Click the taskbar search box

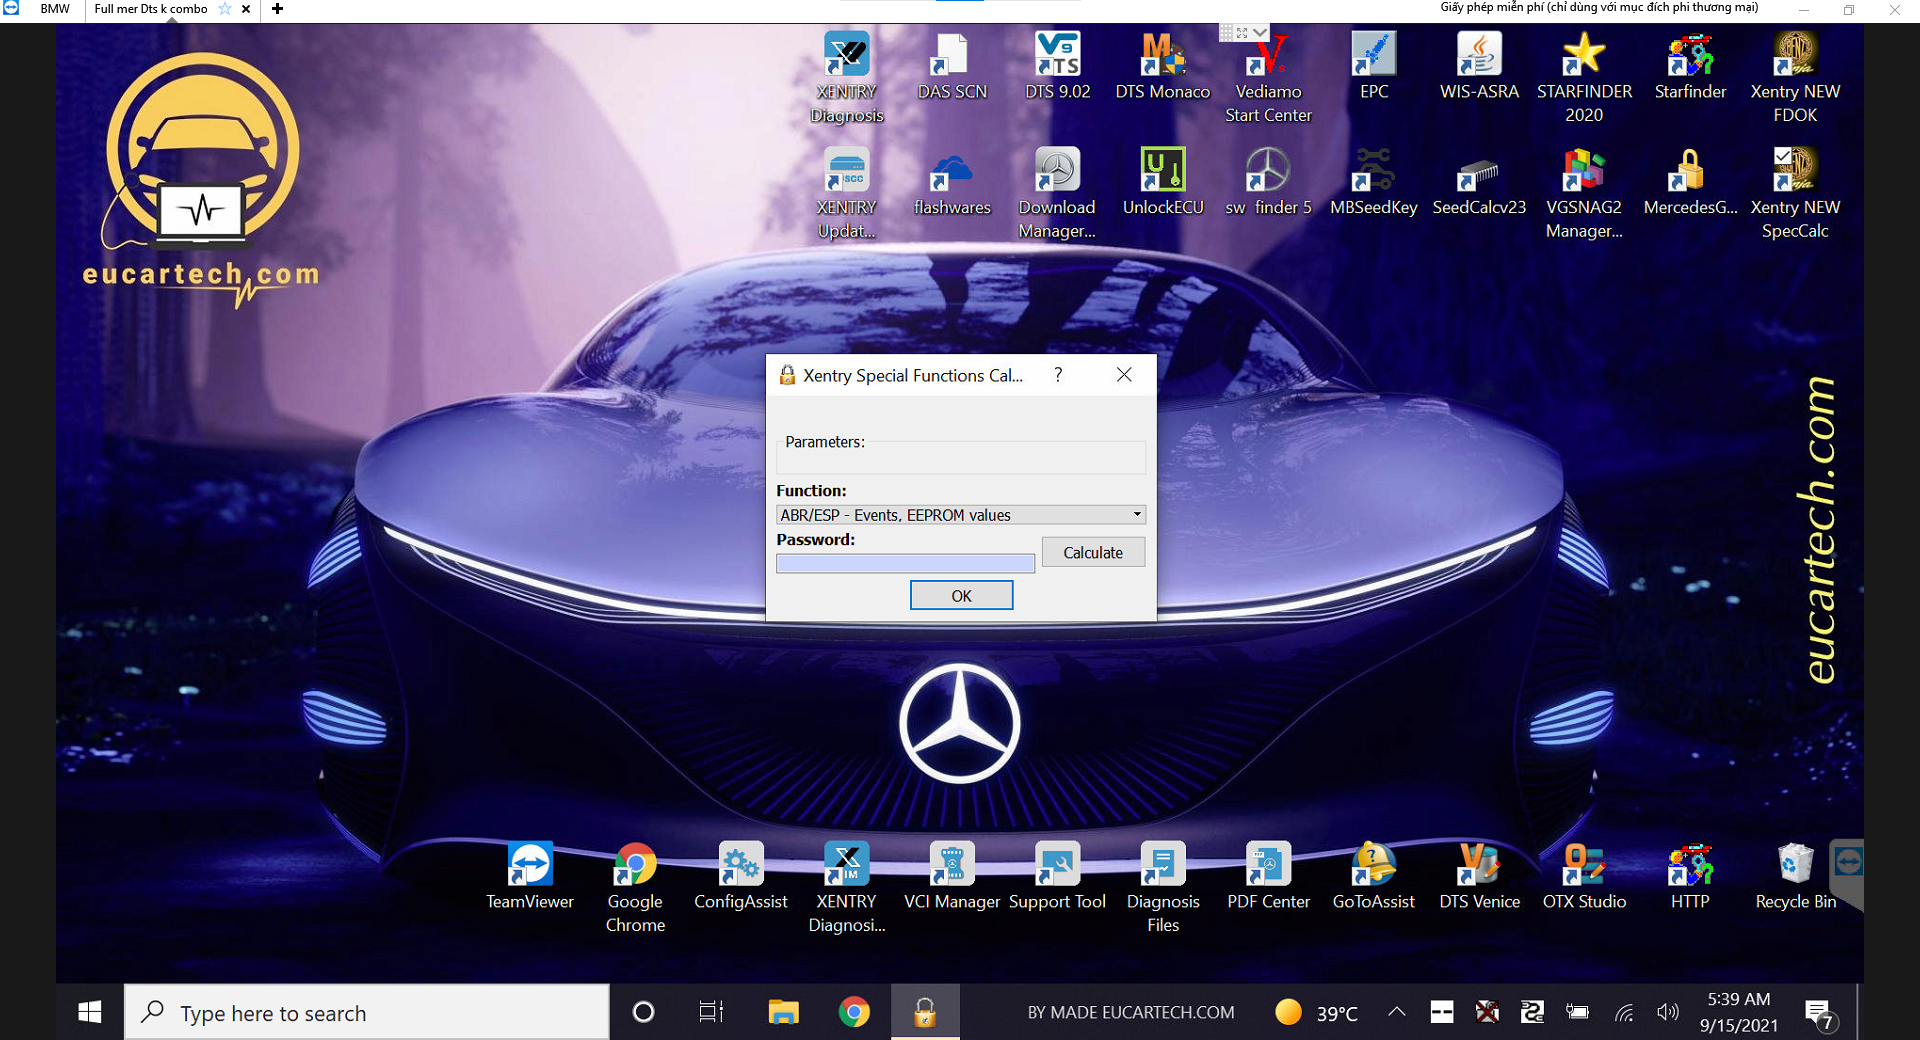pyautogui.click(x=367, y=1012)
